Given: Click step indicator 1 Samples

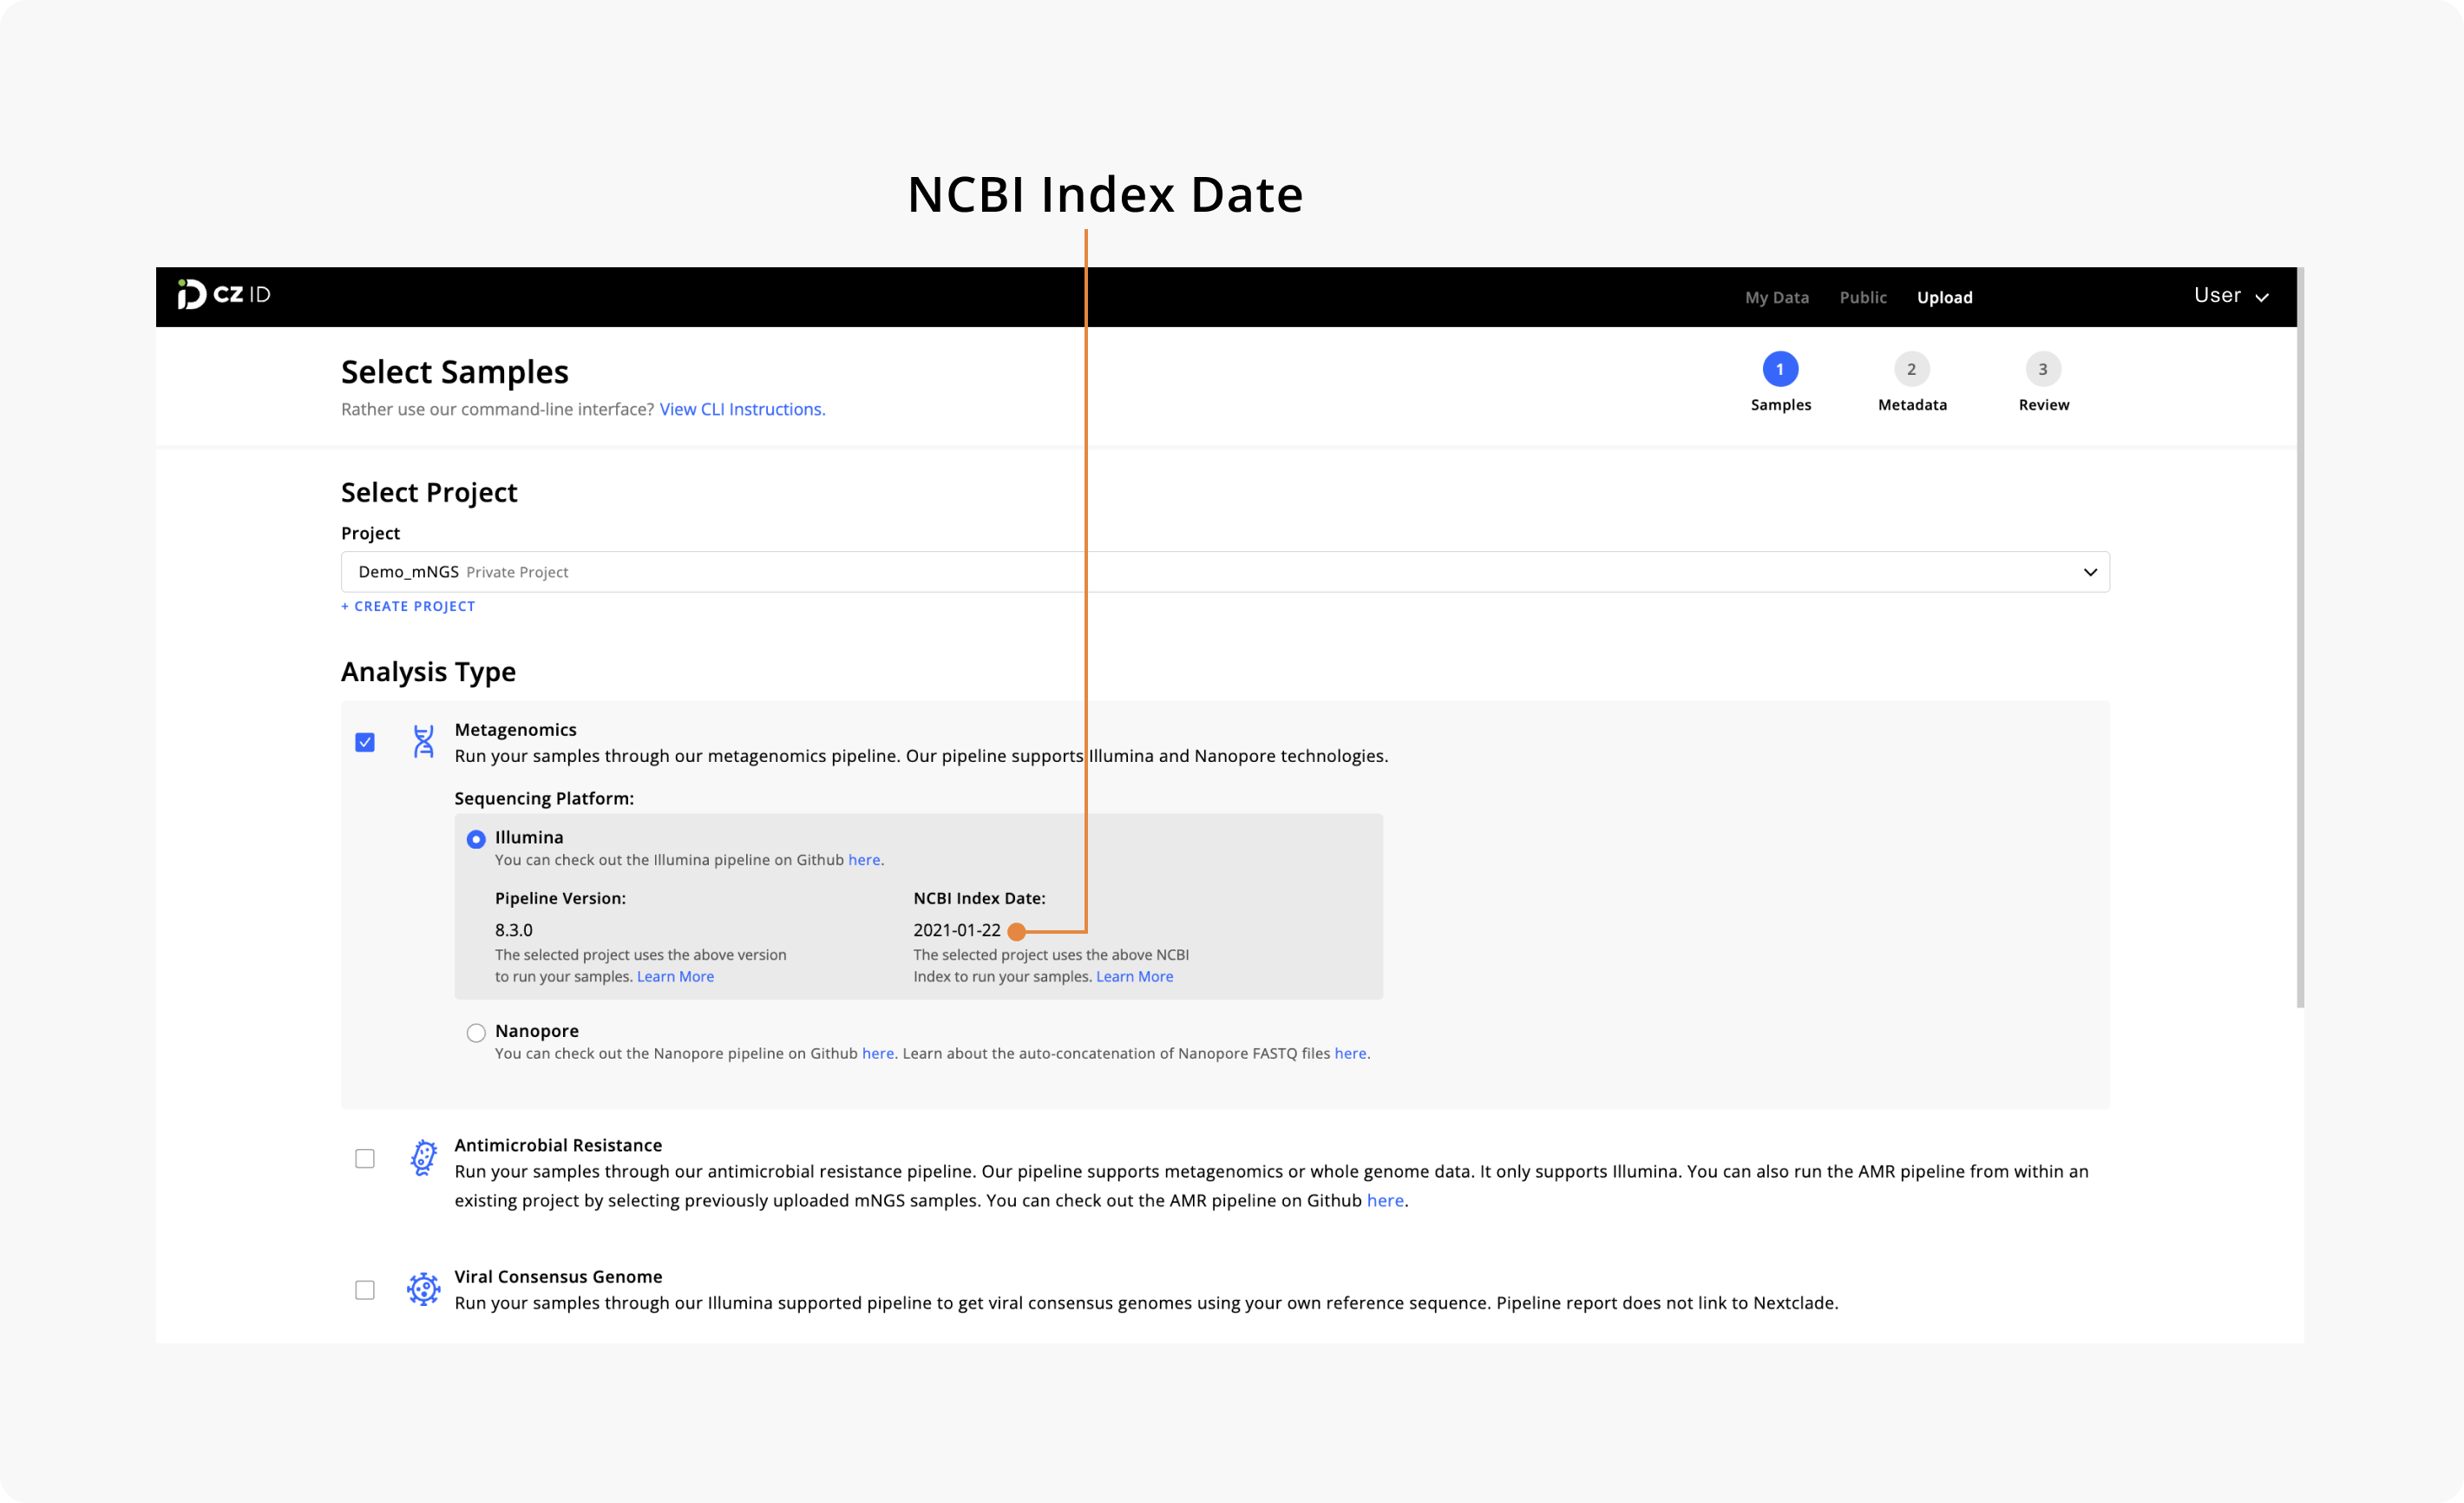Looking at the screenshot, I should 1780,368.
